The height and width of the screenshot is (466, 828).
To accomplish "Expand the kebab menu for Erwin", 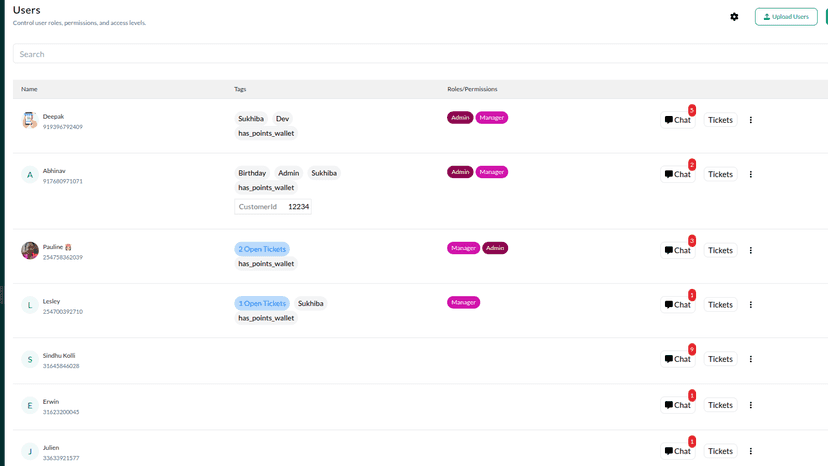I will (750, 405).
